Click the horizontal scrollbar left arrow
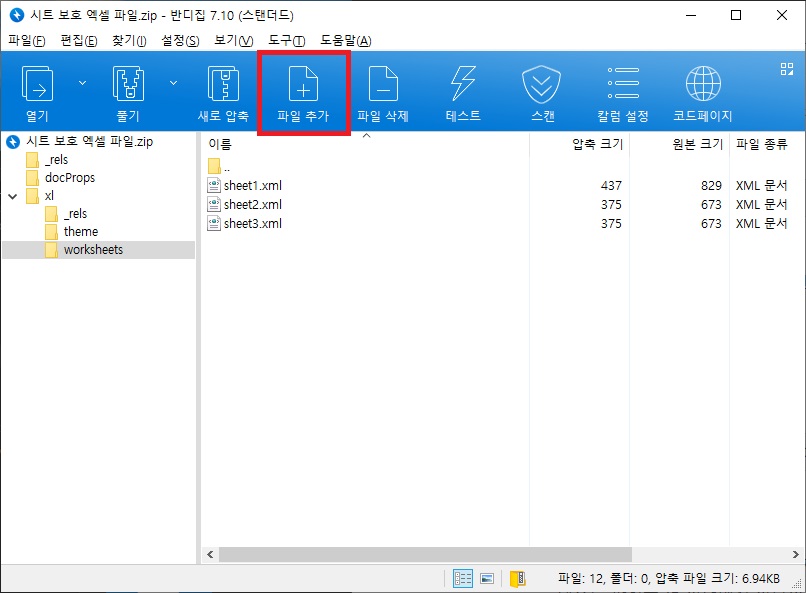 tap(210, 554)
